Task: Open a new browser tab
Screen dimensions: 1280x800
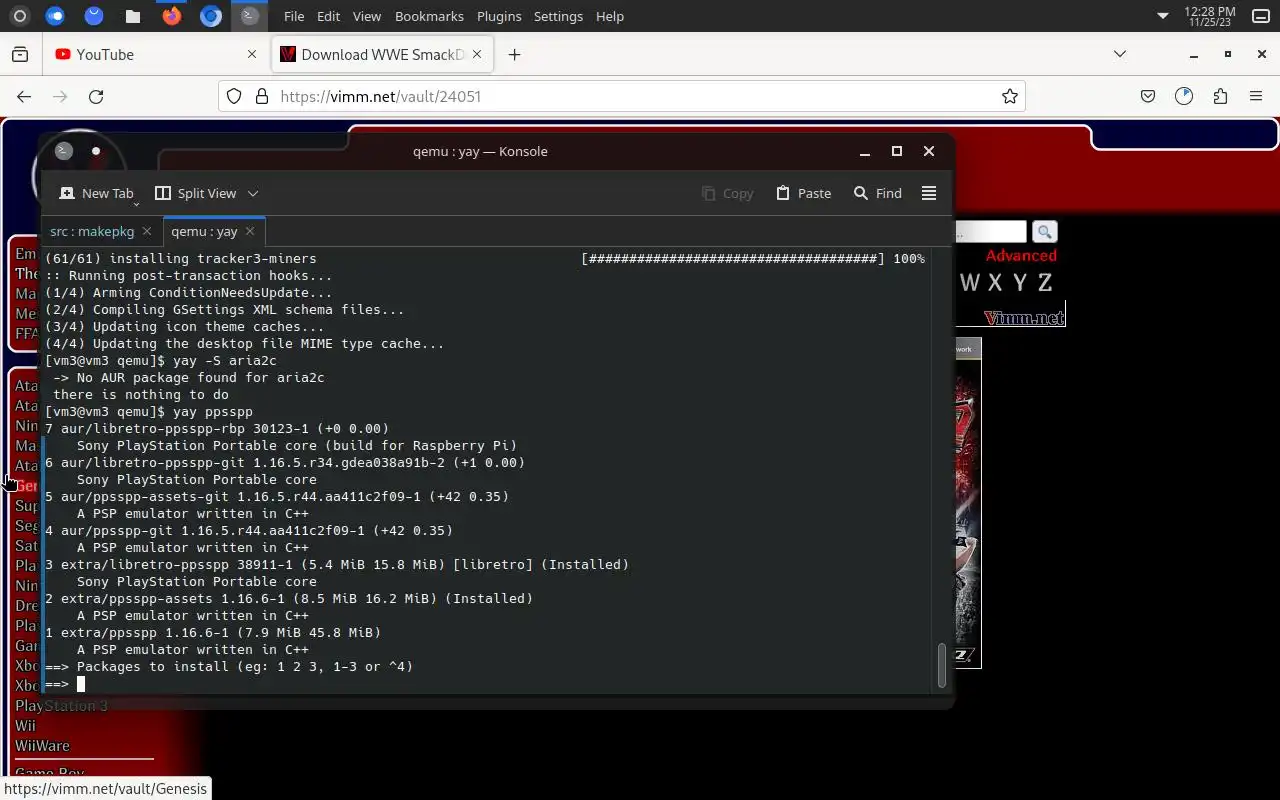Action: pos(514,54)
